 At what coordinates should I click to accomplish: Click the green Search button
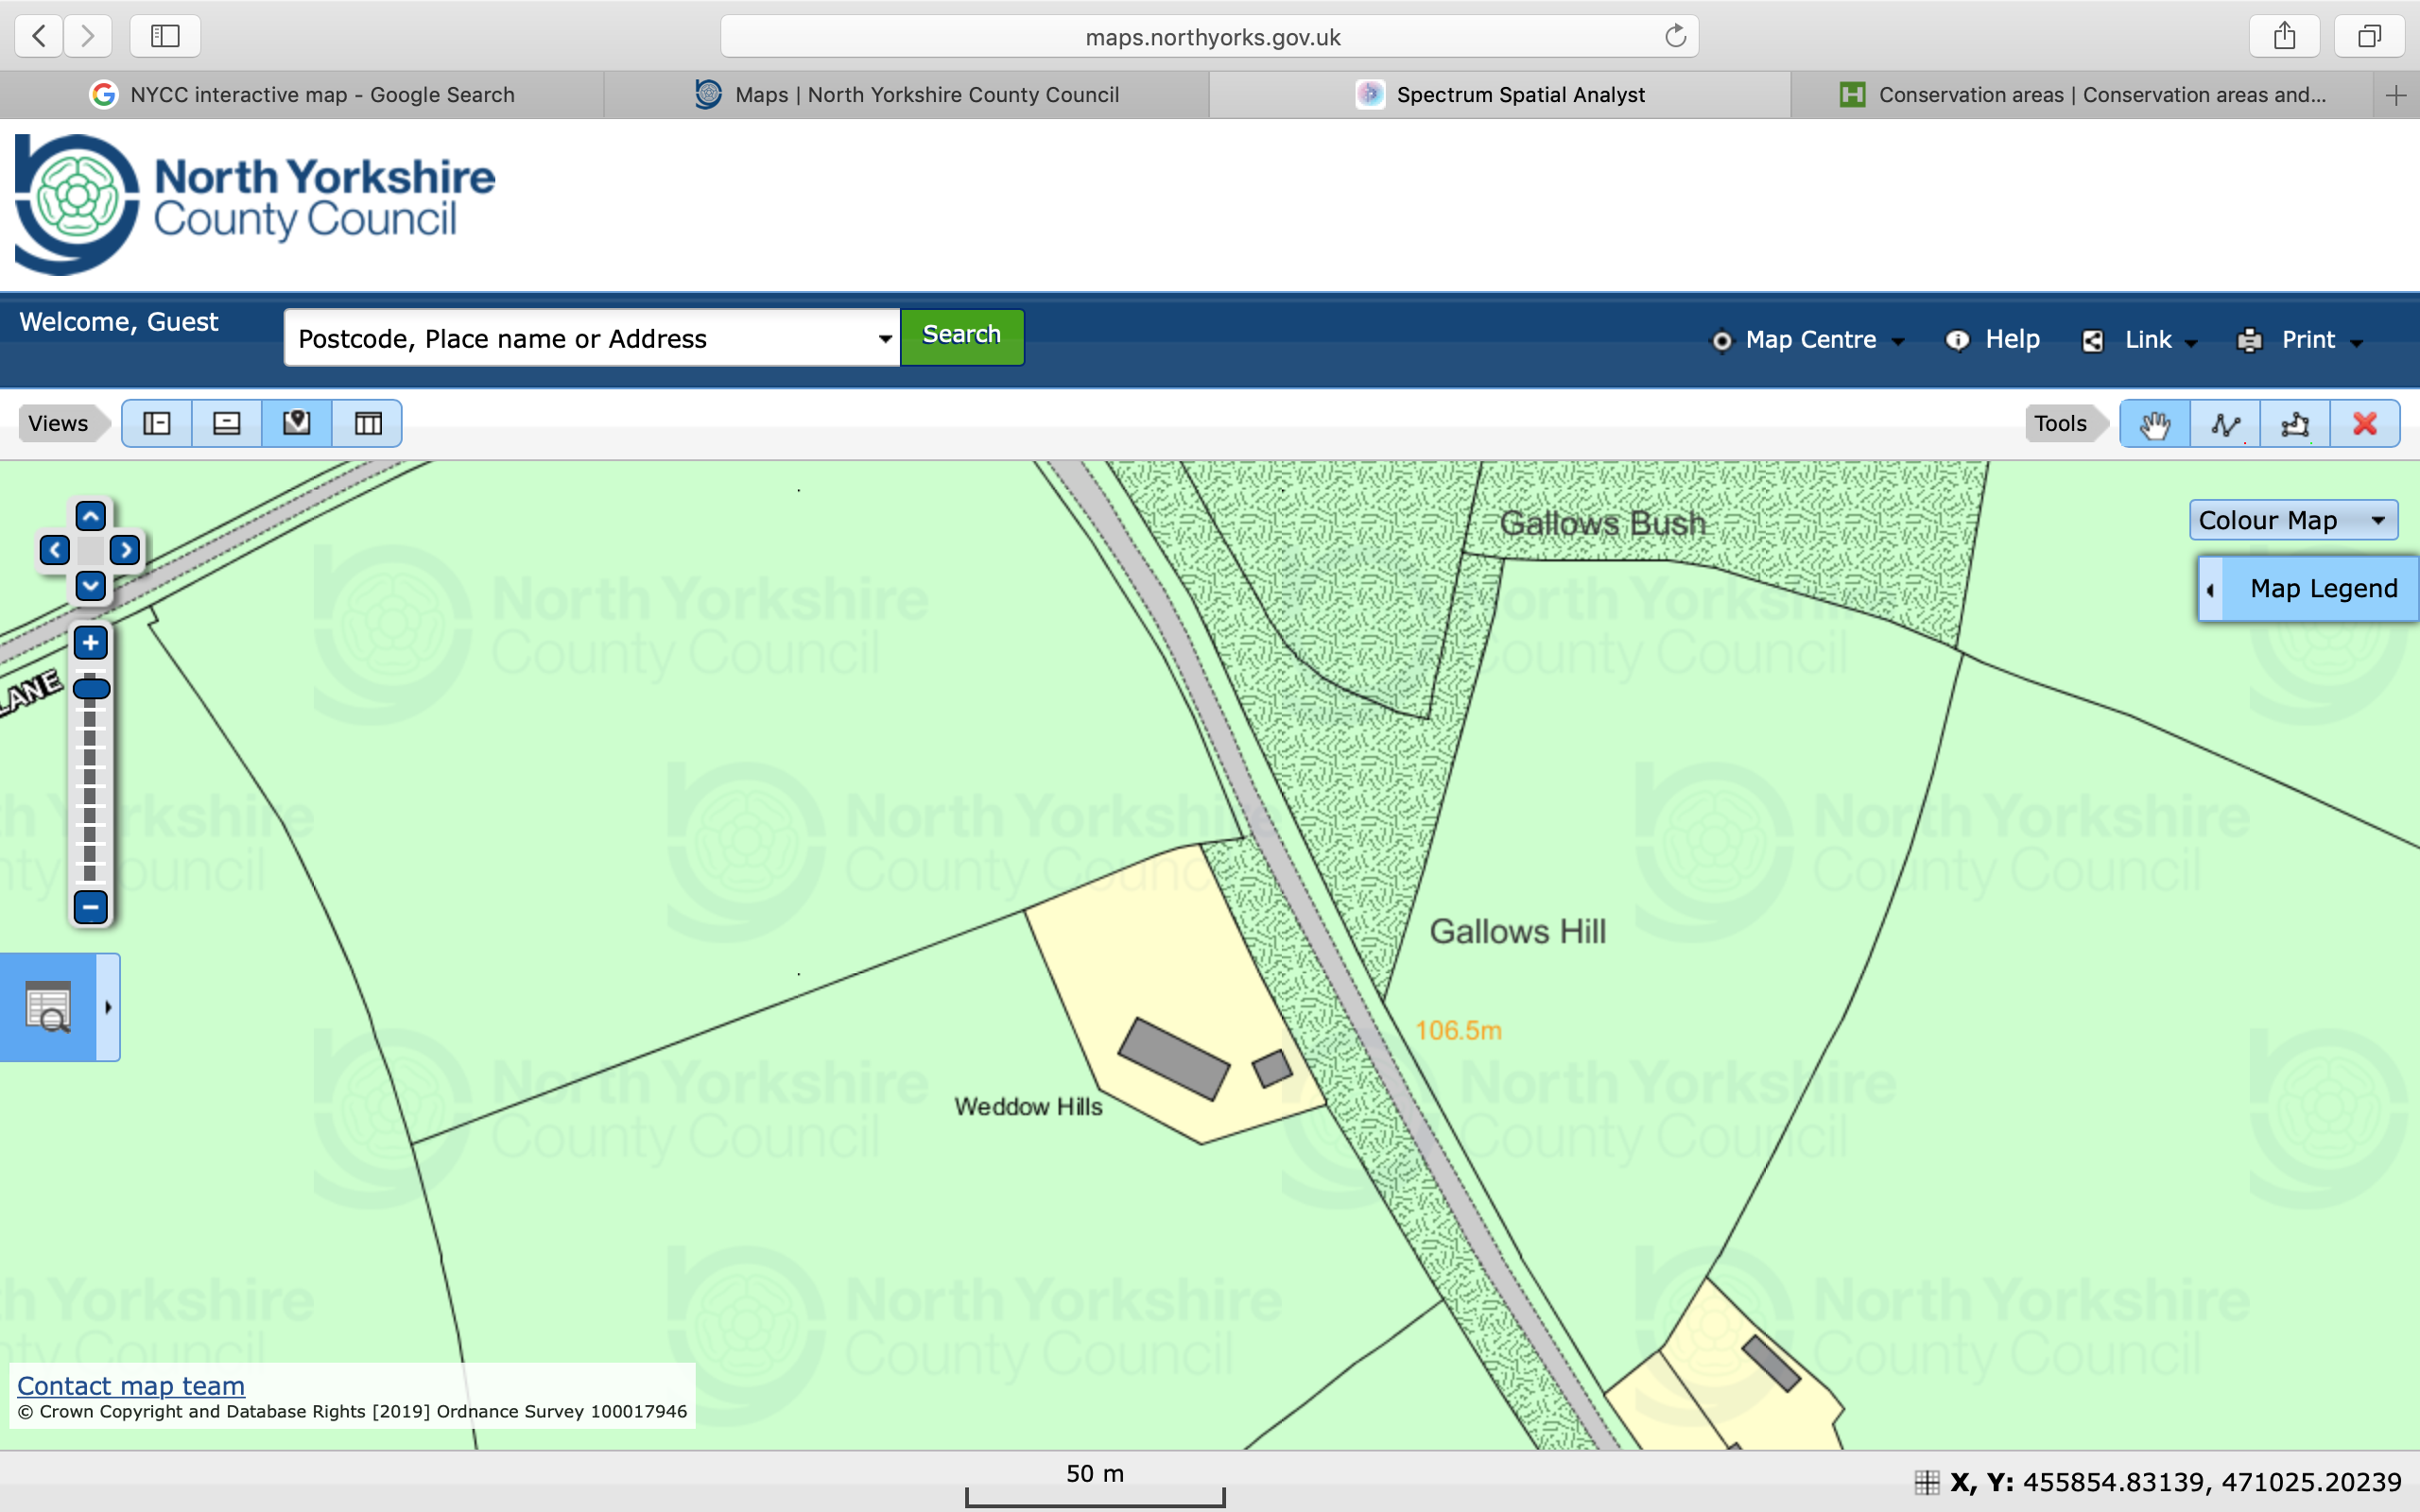click(x=961, y=336)
